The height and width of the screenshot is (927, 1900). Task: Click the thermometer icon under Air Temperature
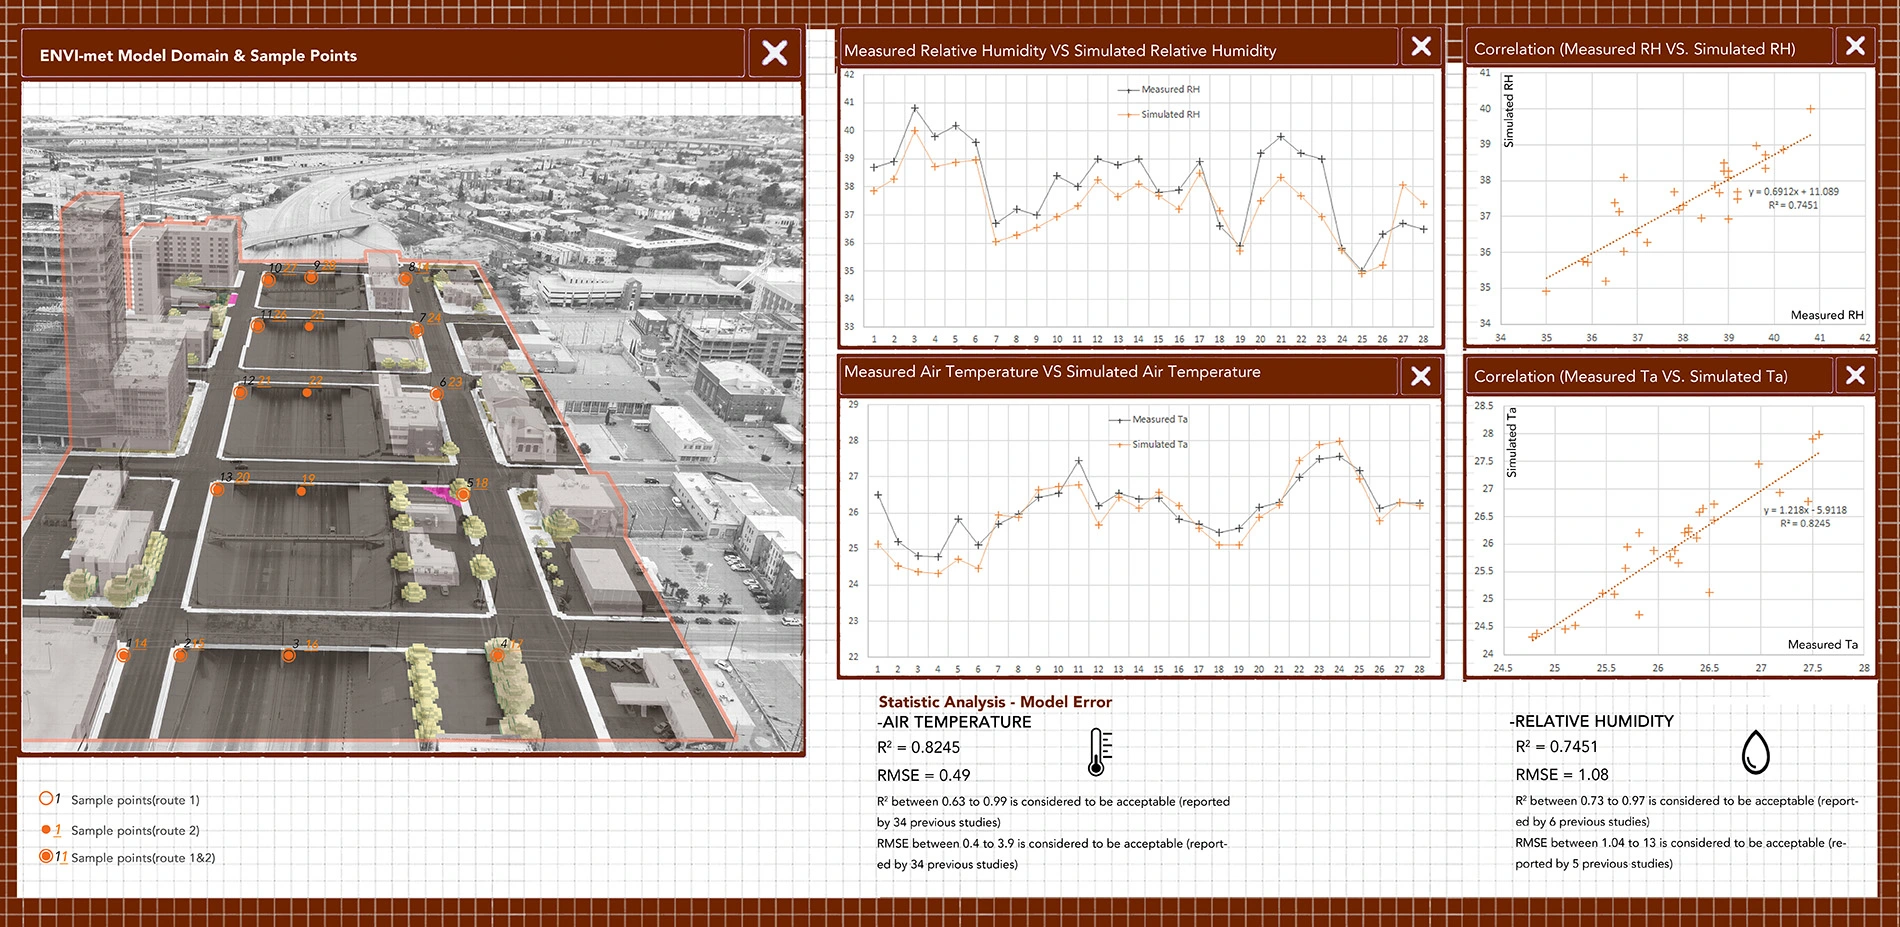(1099, 752)
